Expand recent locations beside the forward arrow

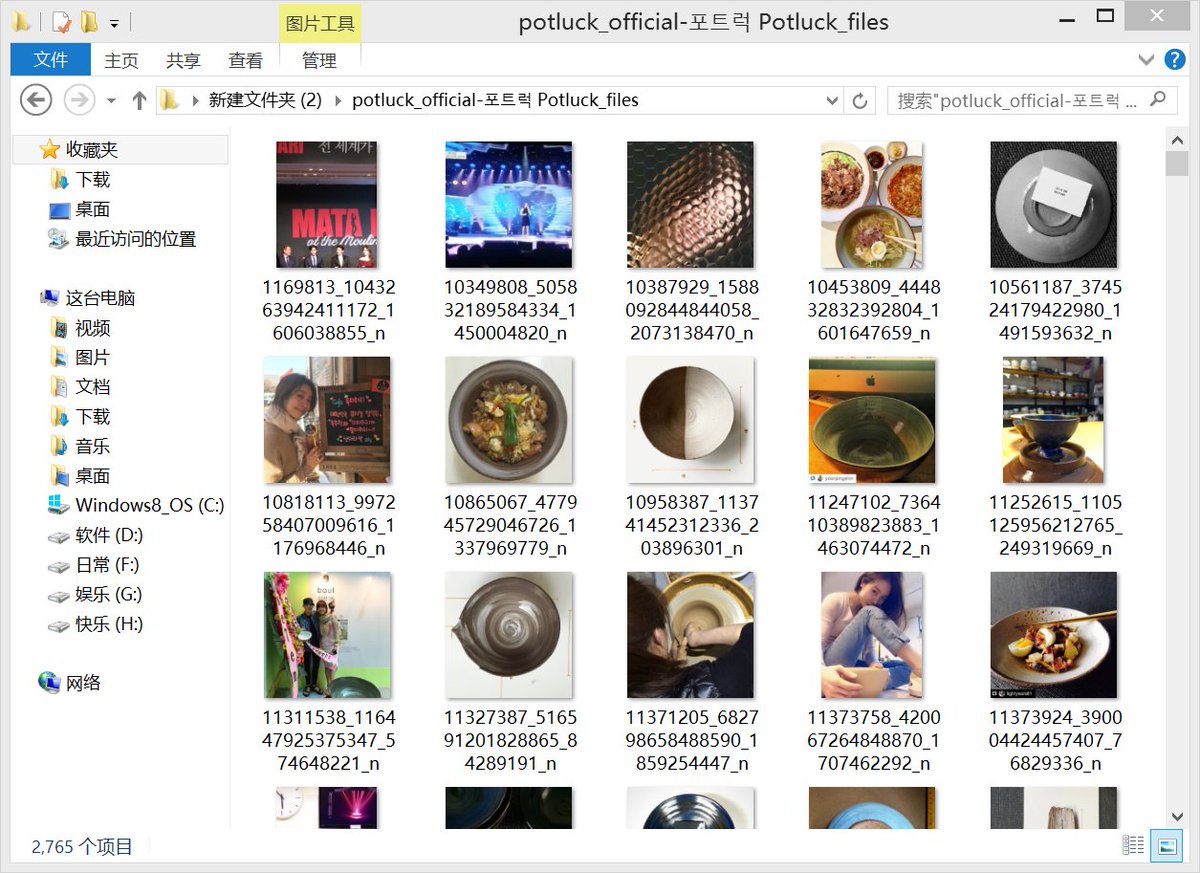point(110,100)
